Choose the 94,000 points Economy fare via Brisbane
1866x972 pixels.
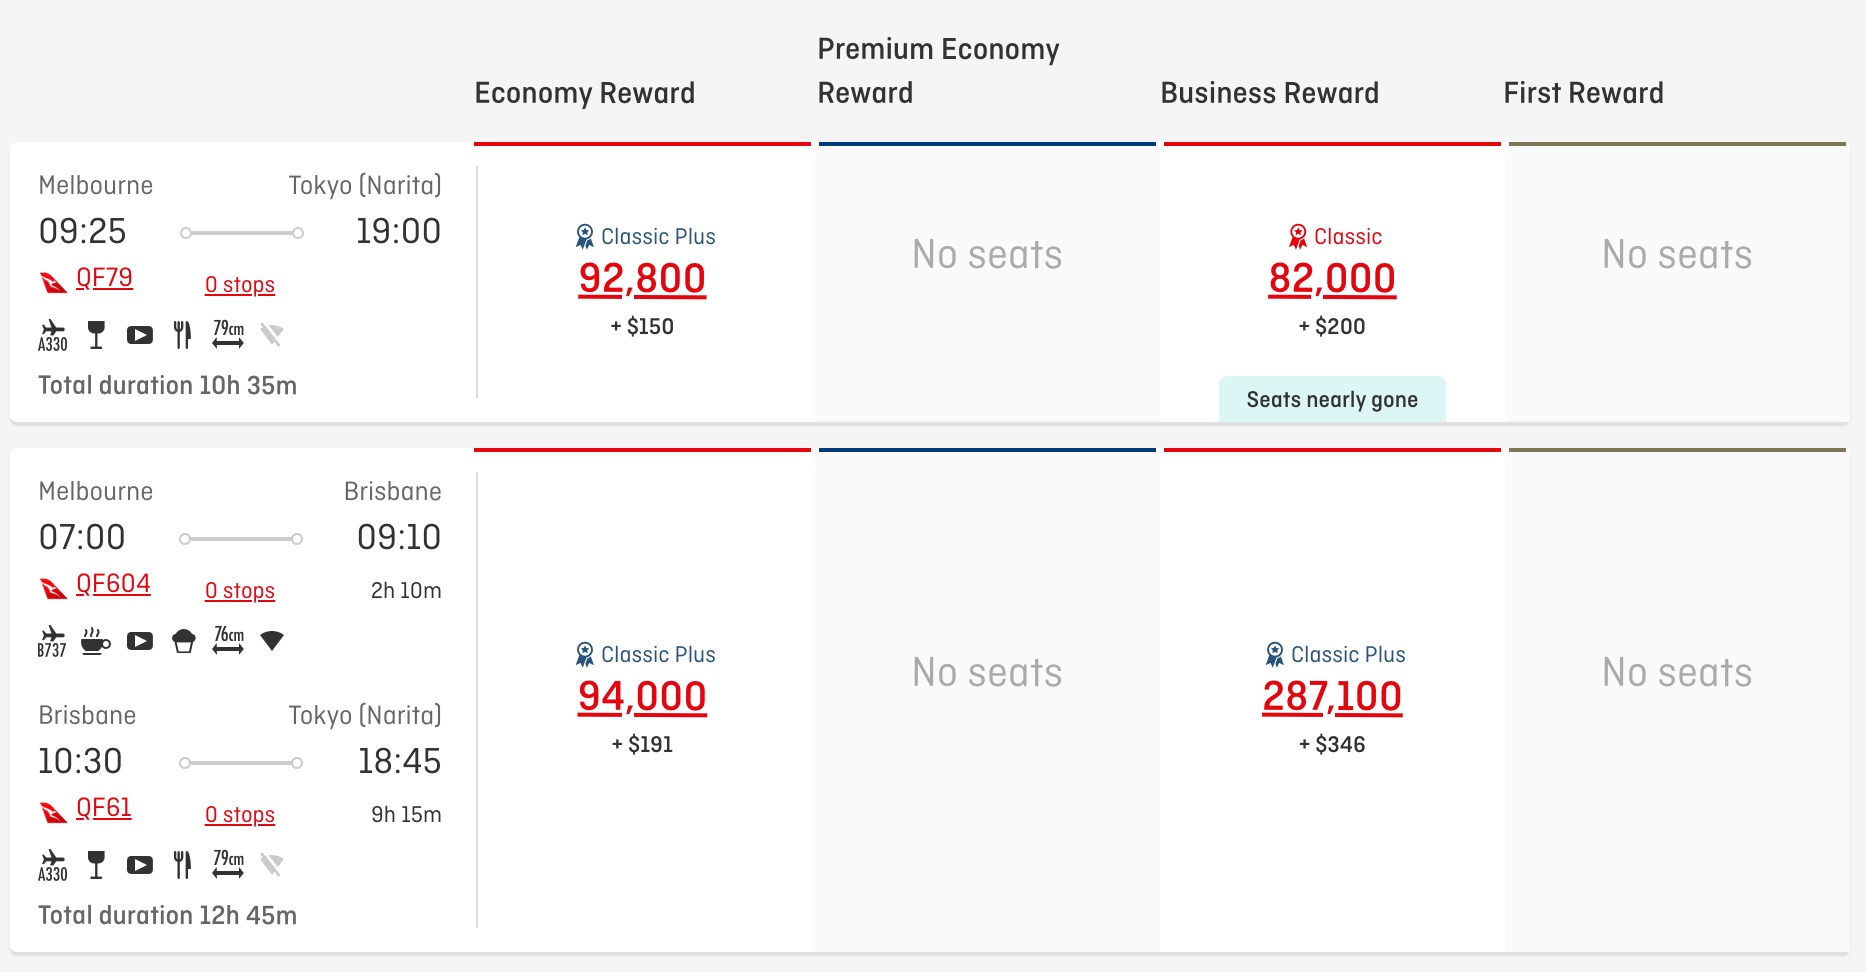click(642, 697)
